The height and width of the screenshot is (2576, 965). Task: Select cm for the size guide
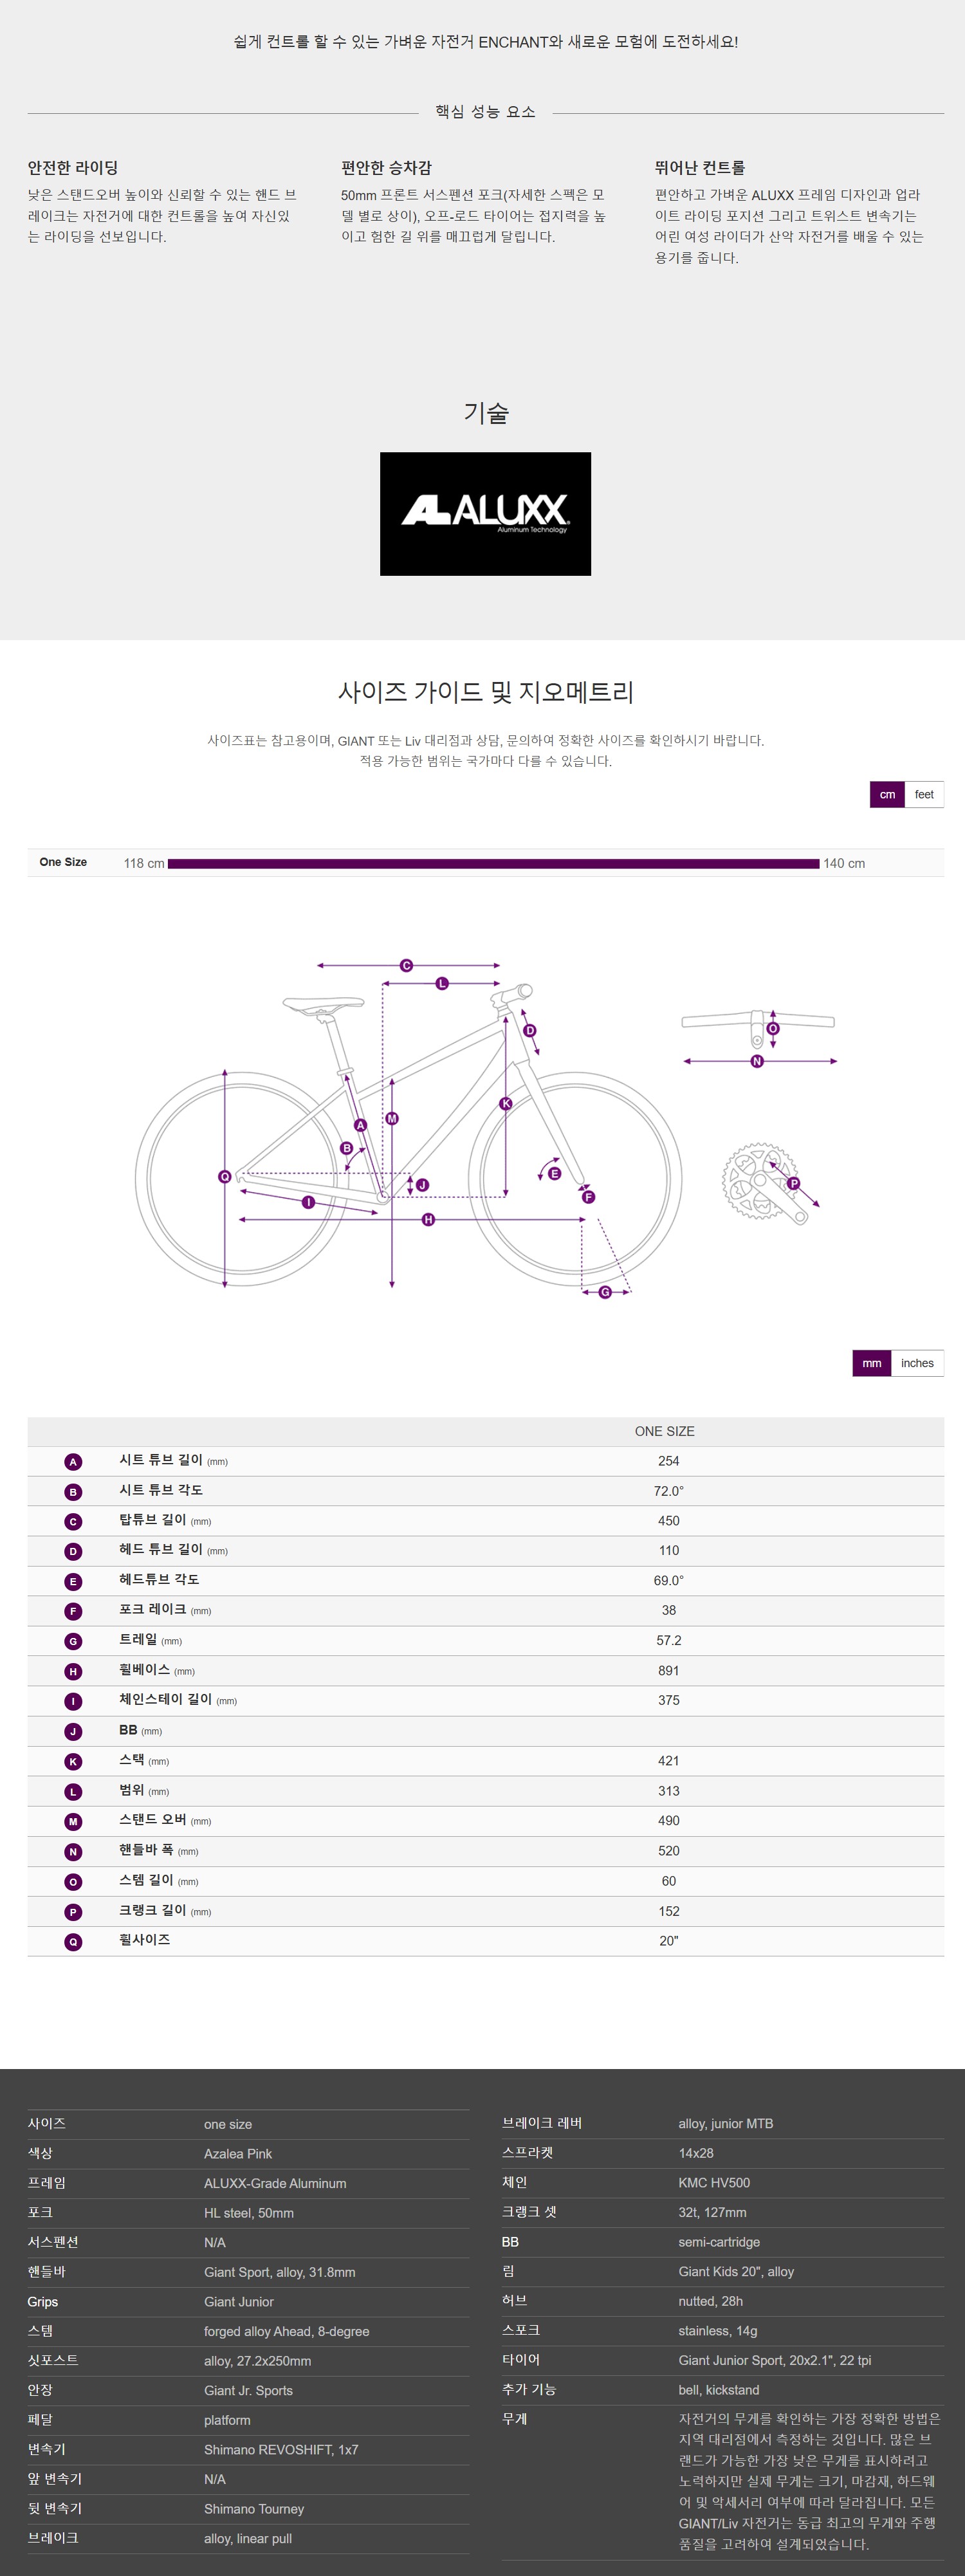887,794
